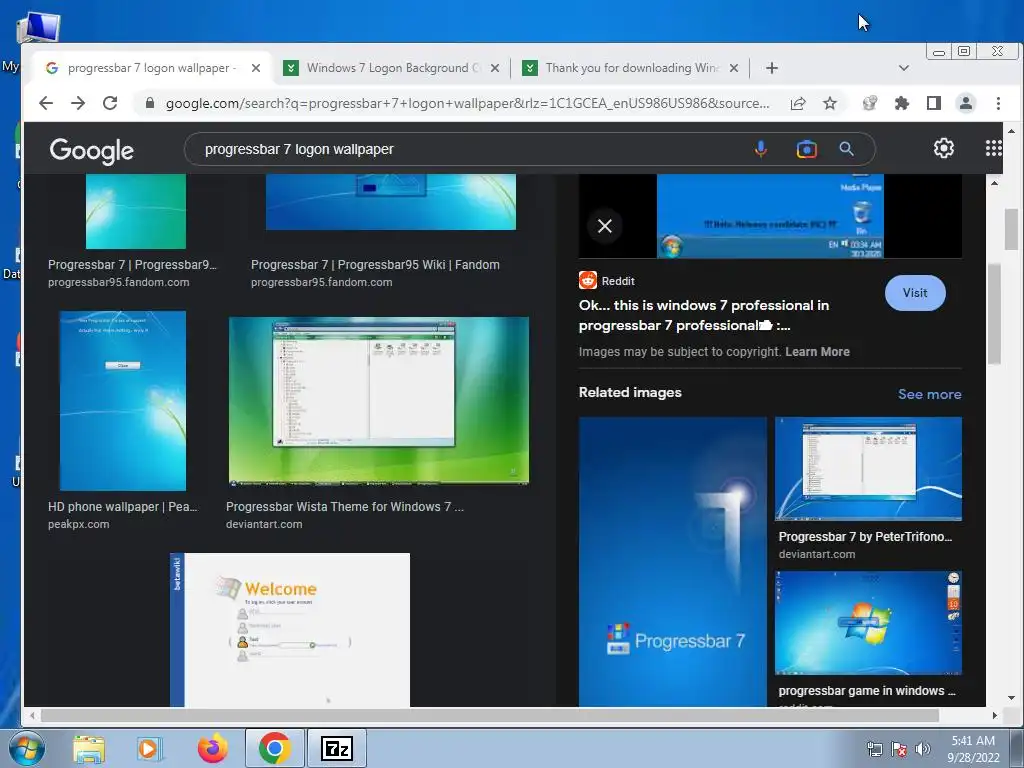Close the Windows 7 Logon Background tab
This screenshot has height=768, width=1024.
click(495, 68)
